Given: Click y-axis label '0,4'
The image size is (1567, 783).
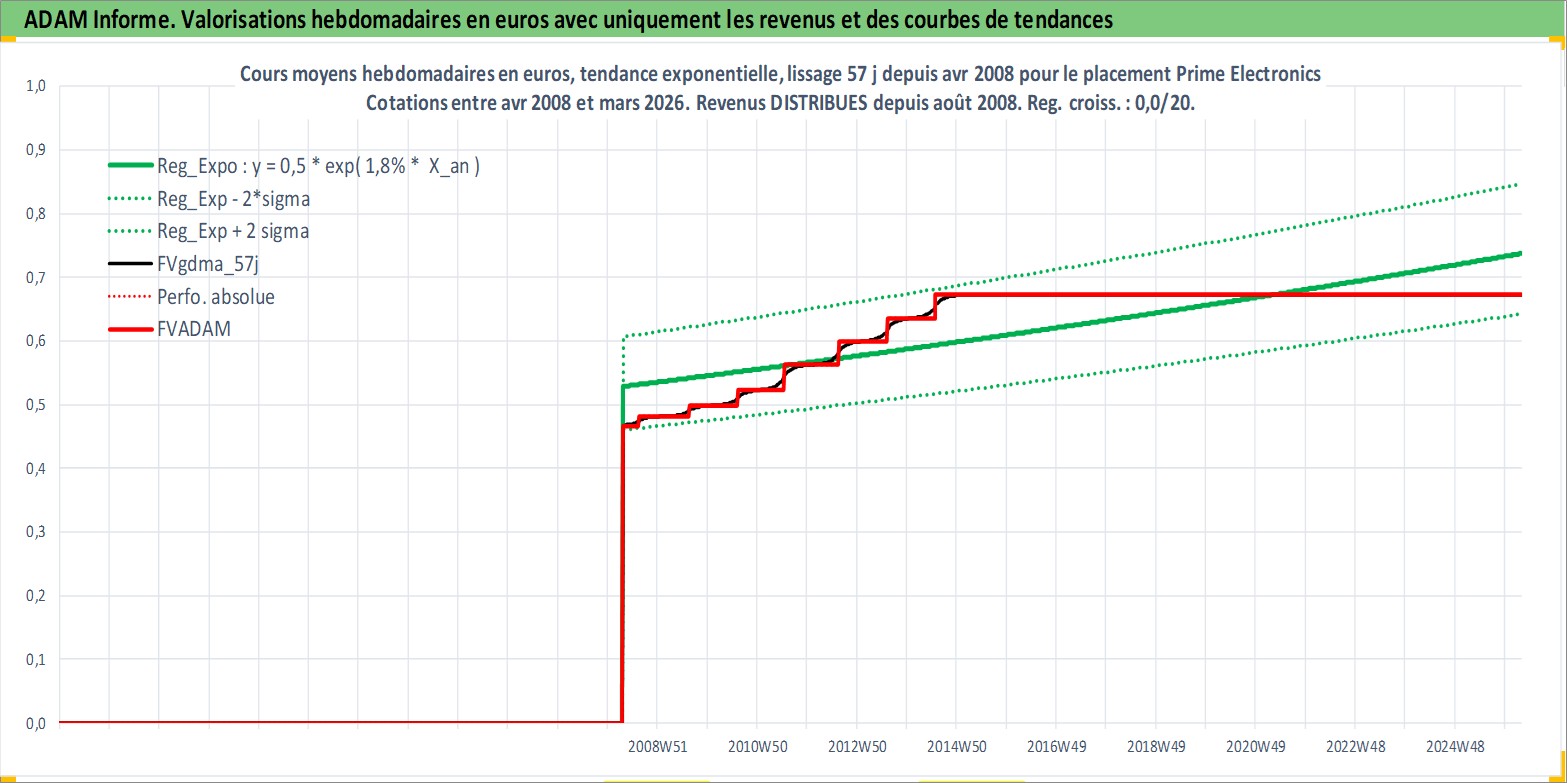Looking at the screenshot, I should click(x=37, y=468).
